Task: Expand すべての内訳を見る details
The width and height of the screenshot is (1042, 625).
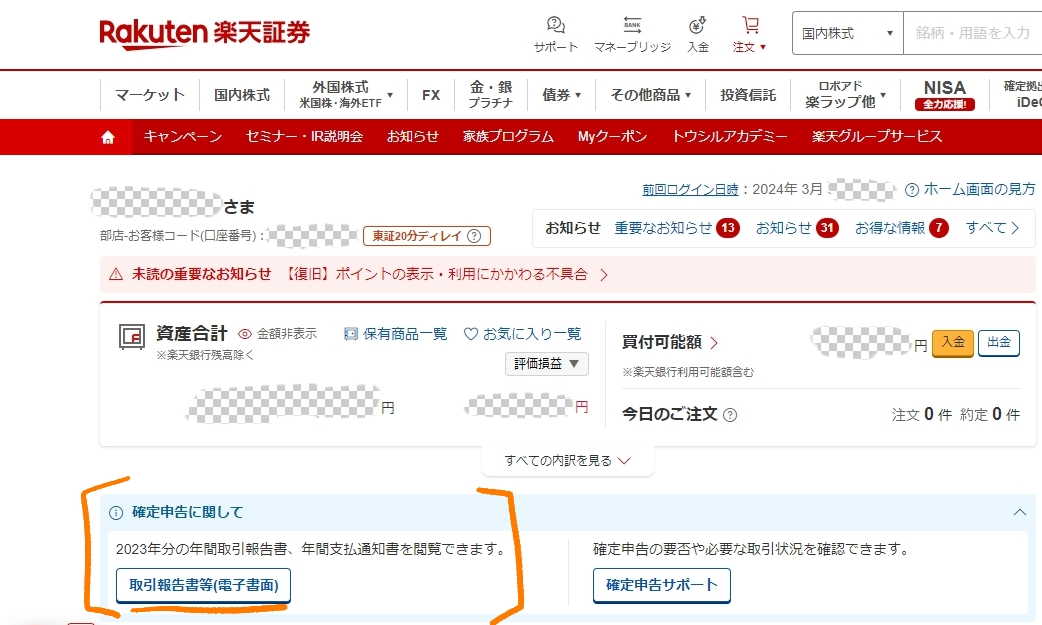Action: click(x=567, y=459)
